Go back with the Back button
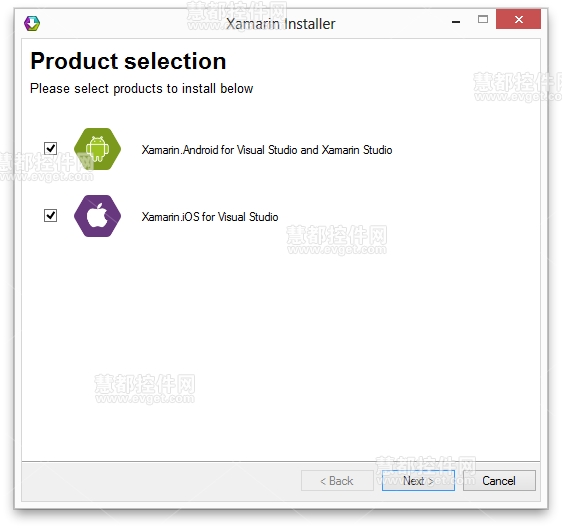 pyautogui.click(x=337, y=481)
